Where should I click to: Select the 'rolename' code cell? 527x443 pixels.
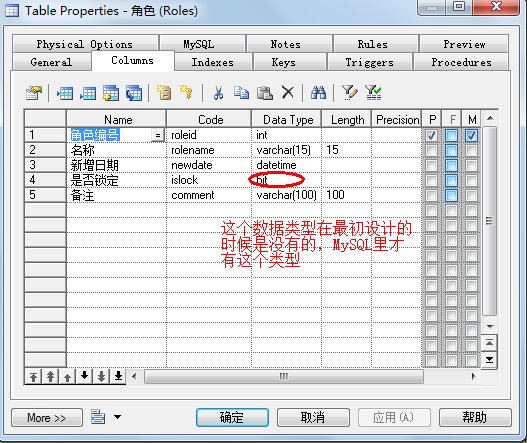point(209,150)
